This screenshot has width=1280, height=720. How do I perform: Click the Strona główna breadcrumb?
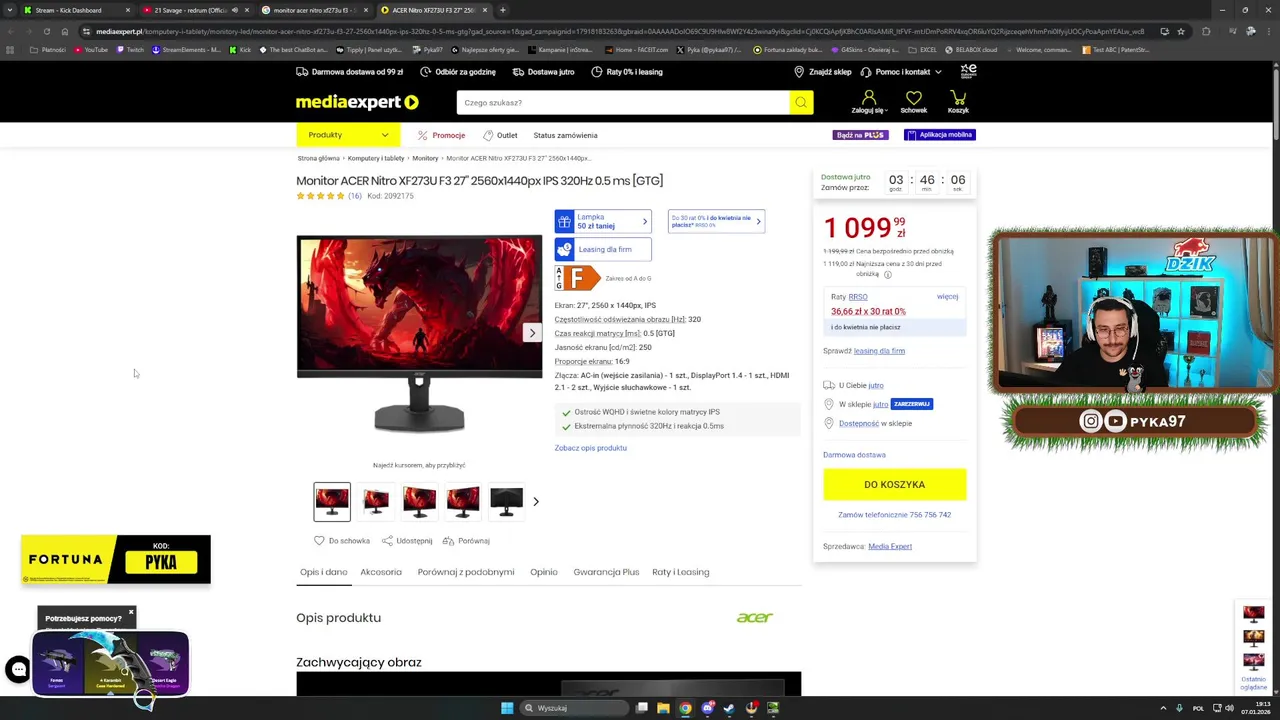click(318, 158)
